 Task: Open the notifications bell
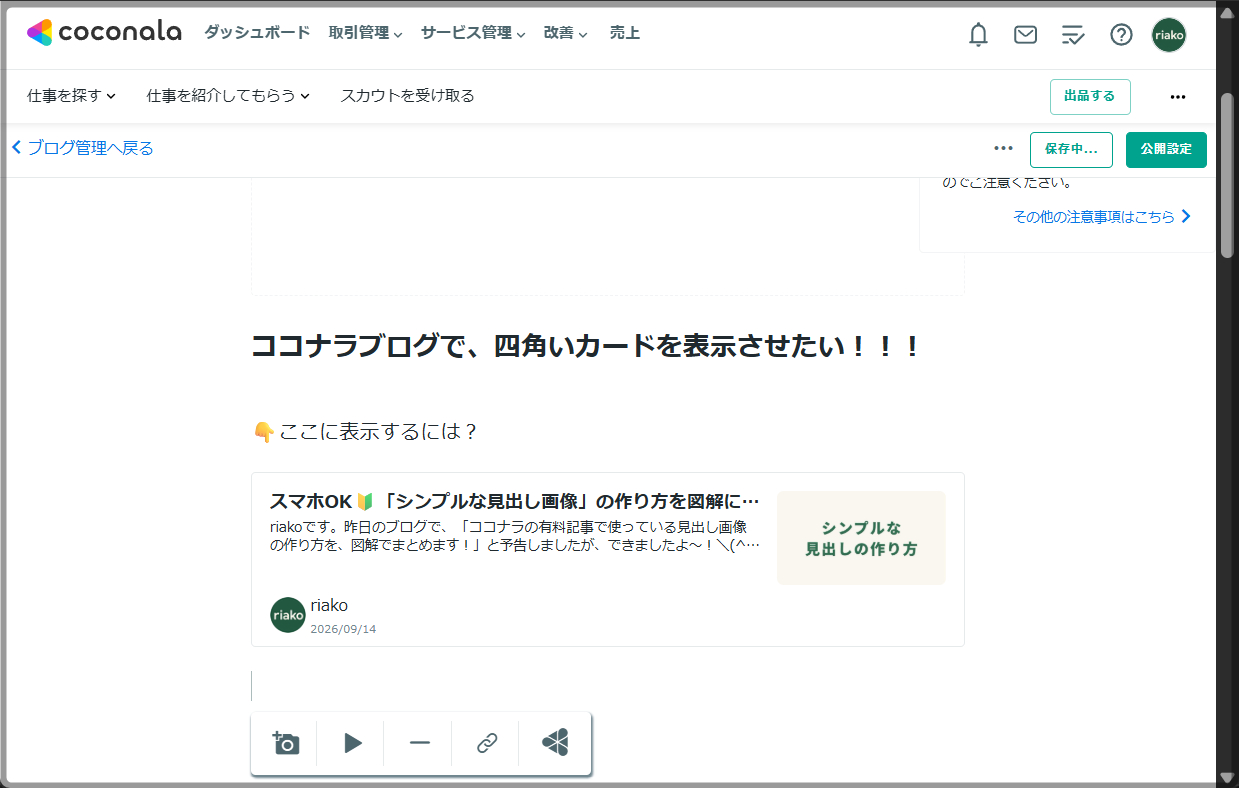click(978, 35)
